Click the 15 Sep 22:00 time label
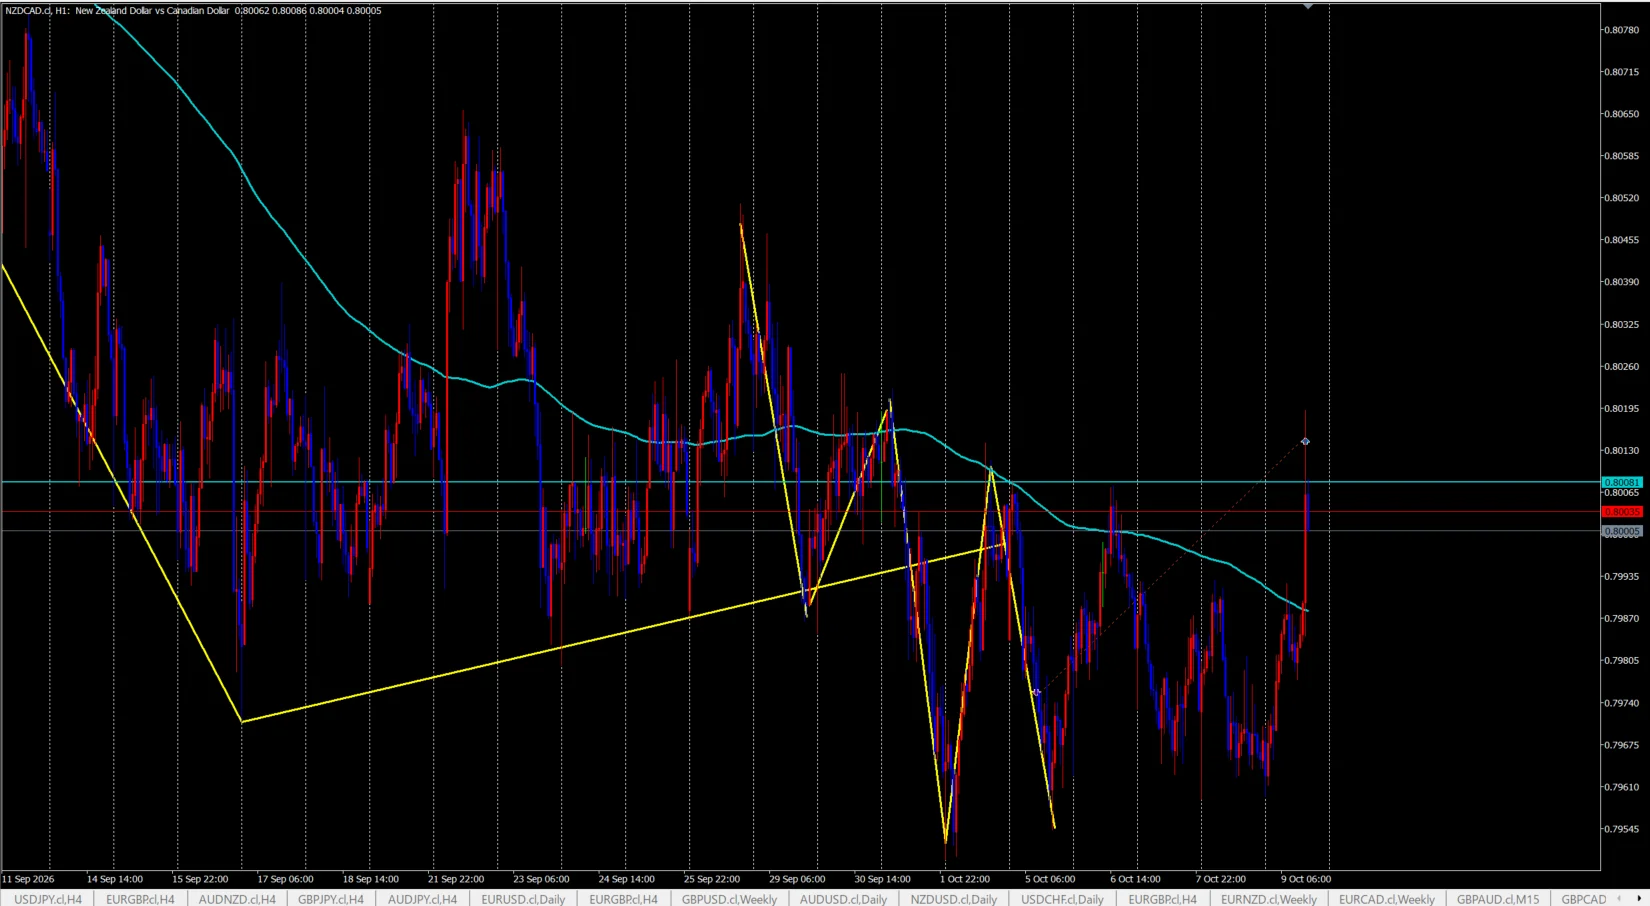Viewport: 1650px width, 906px height. [x=200, y=879]
